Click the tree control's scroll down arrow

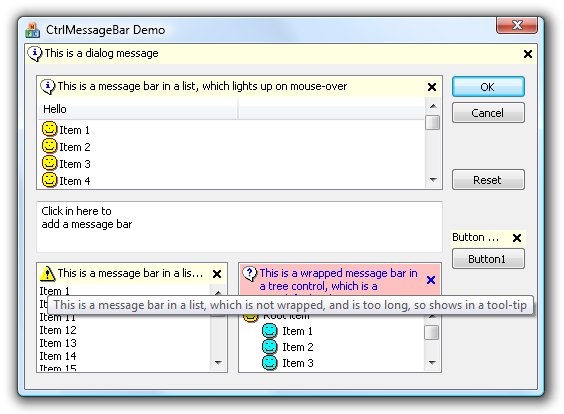tap(432, 363)
